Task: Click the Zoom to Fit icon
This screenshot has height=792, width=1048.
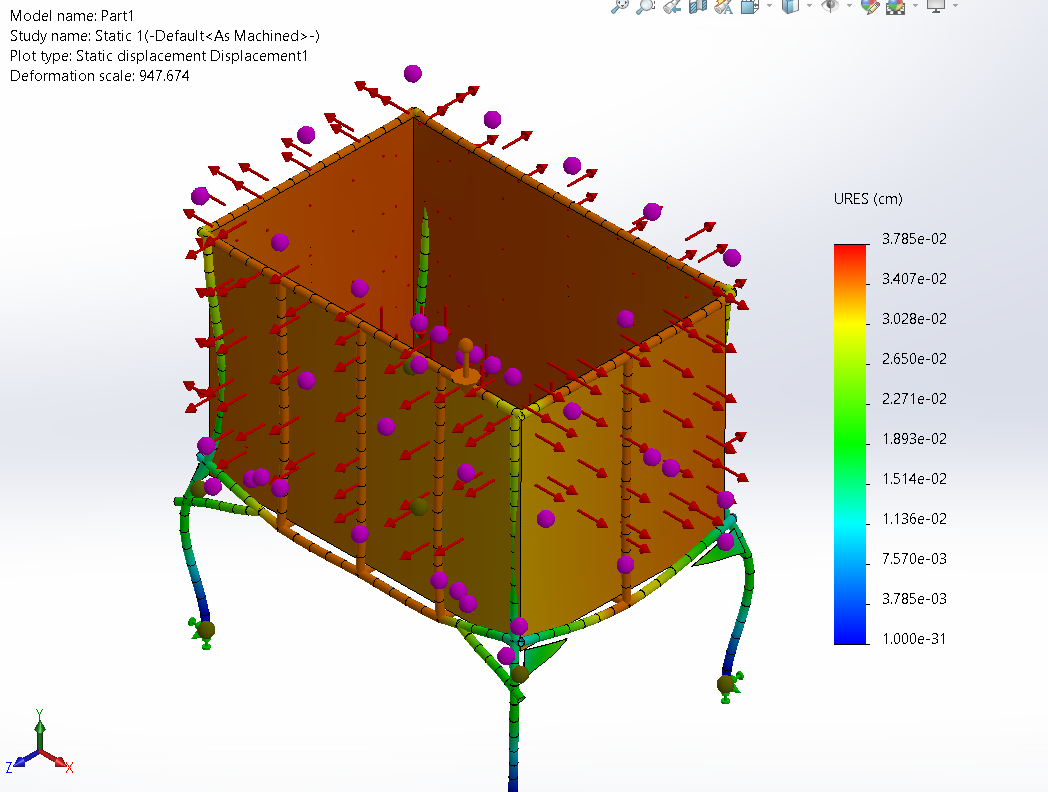Action: point(620,5)
